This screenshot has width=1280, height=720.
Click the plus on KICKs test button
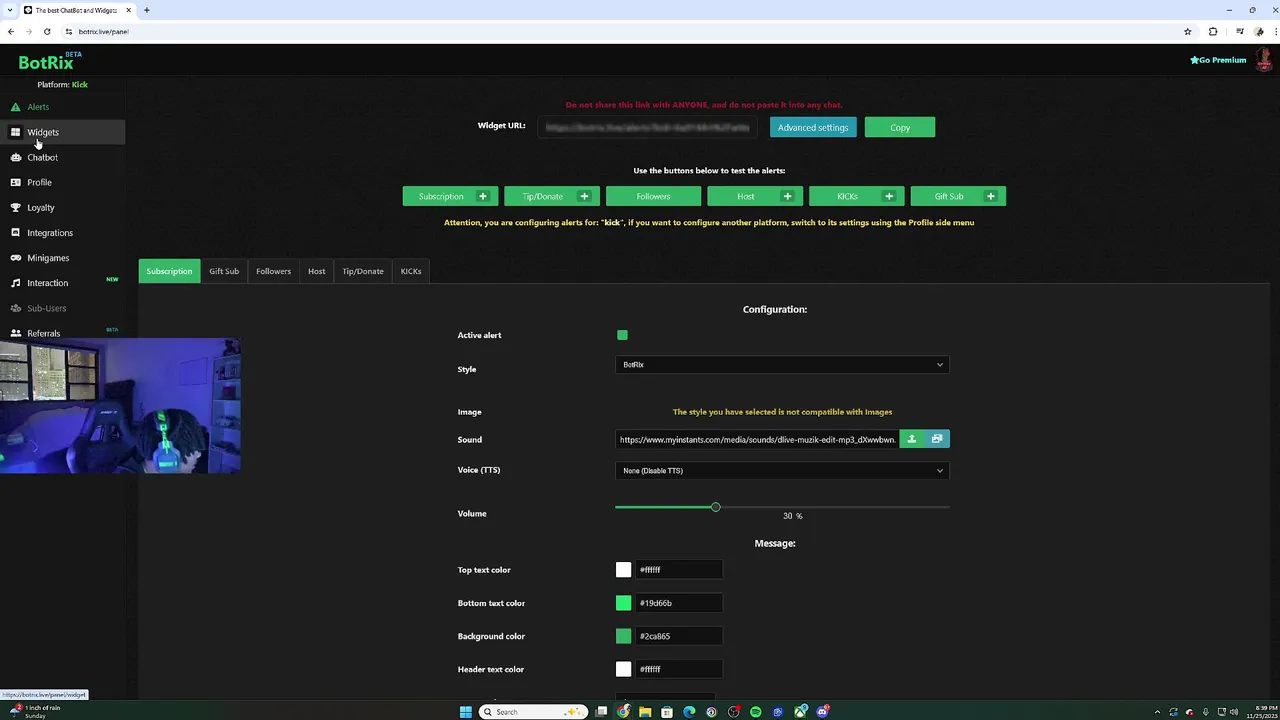pyautogui.click(x=889, y=196)
